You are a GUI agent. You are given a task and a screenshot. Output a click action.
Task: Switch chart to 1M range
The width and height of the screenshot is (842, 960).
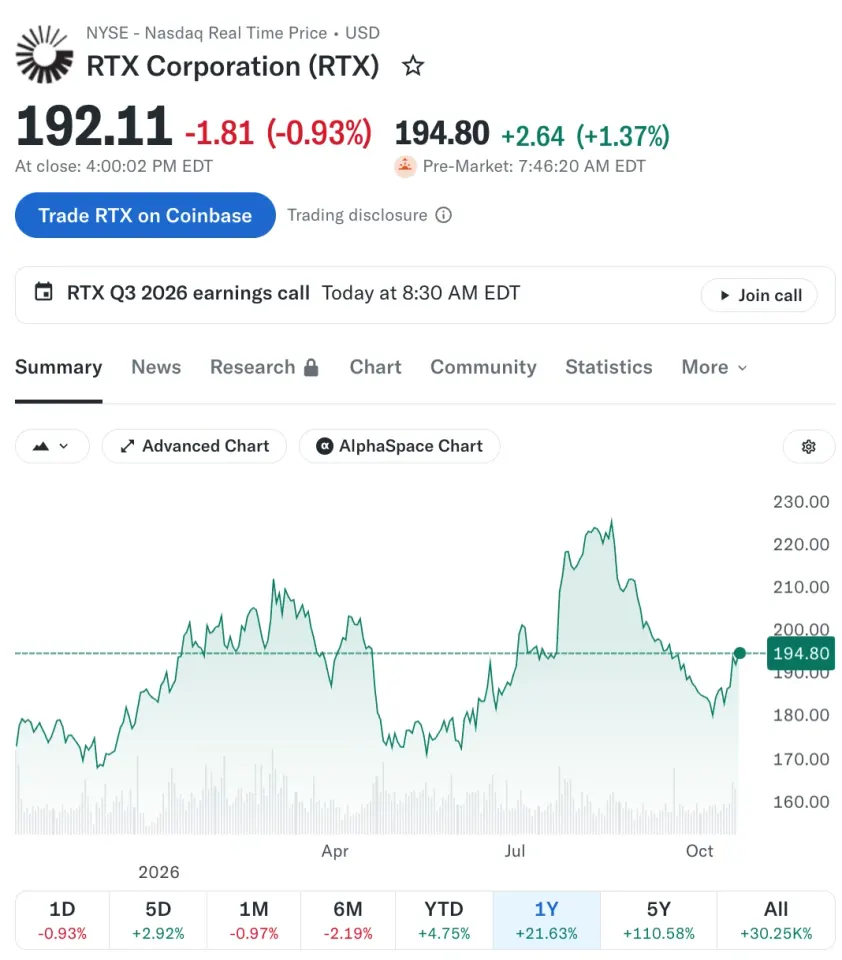[254, 920]
